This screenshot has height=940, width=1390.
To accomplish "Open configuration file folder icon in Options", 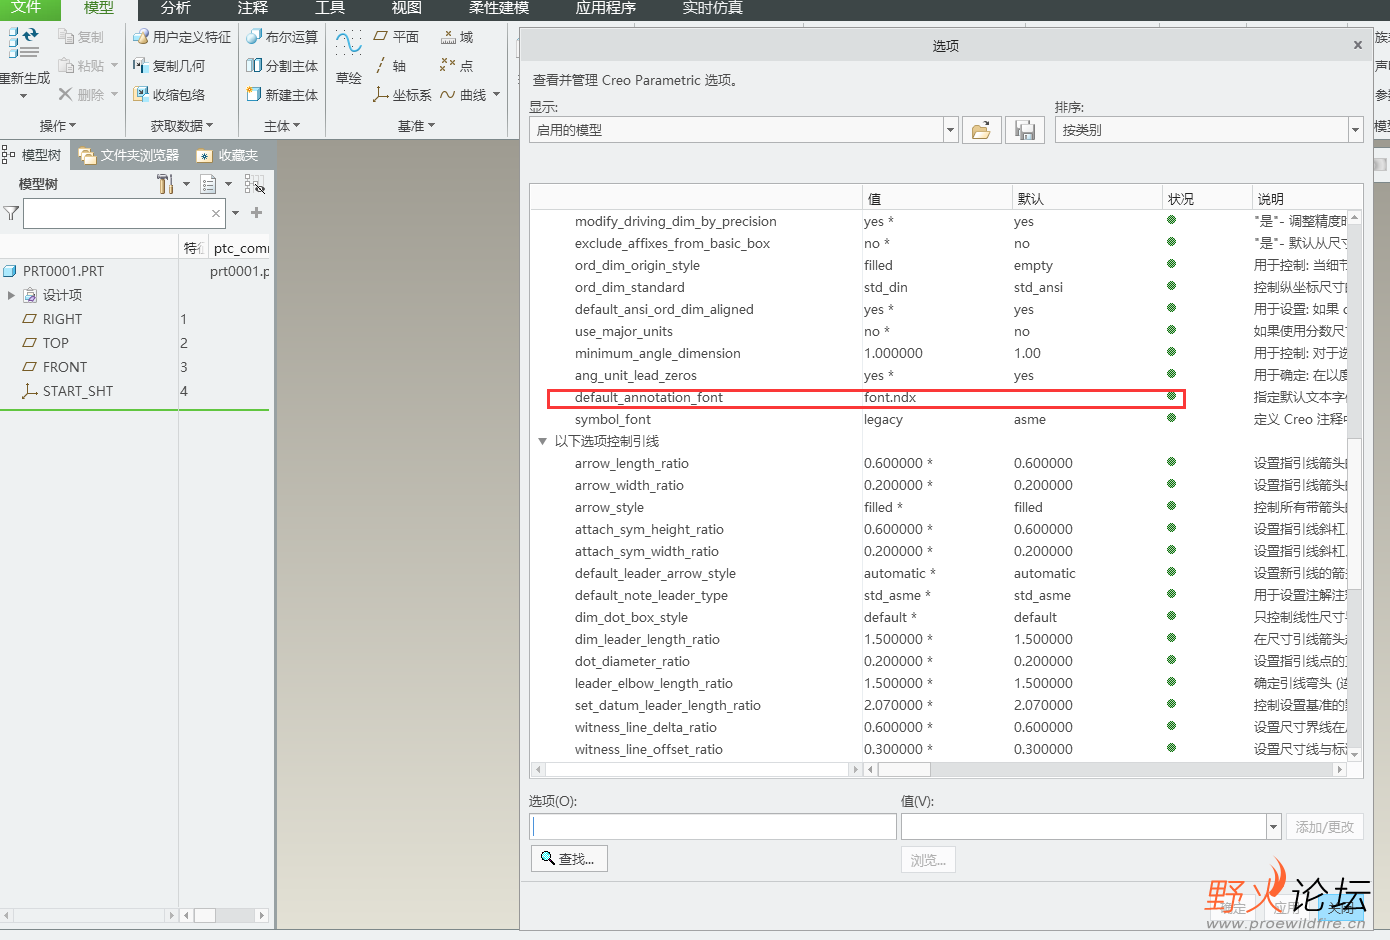I will coord(981,130).
